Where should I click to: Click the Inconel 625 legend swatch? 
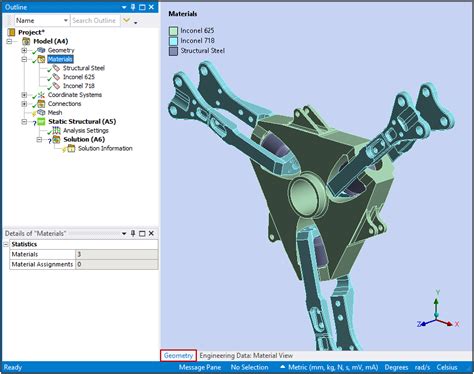173,31
